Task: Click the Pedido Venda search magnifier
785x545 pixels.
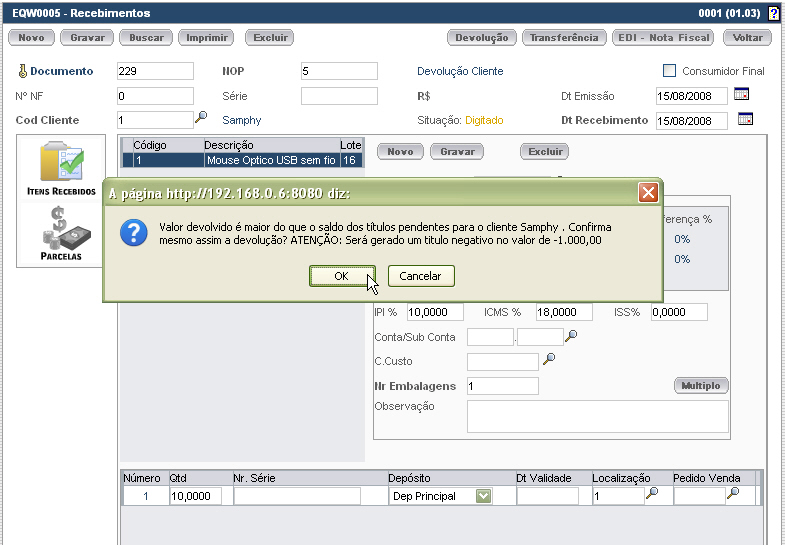Action: tap(733, 495)
